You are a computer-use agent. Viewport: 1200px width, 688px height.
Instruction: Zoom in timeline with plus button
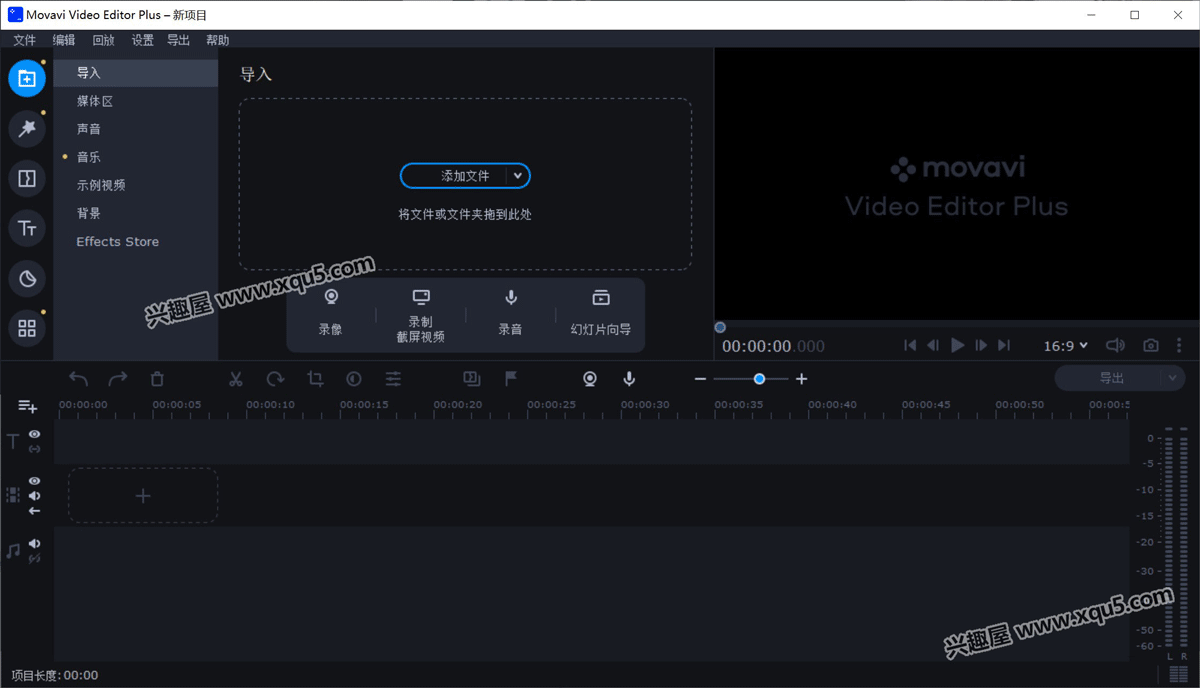click(801, 379)
